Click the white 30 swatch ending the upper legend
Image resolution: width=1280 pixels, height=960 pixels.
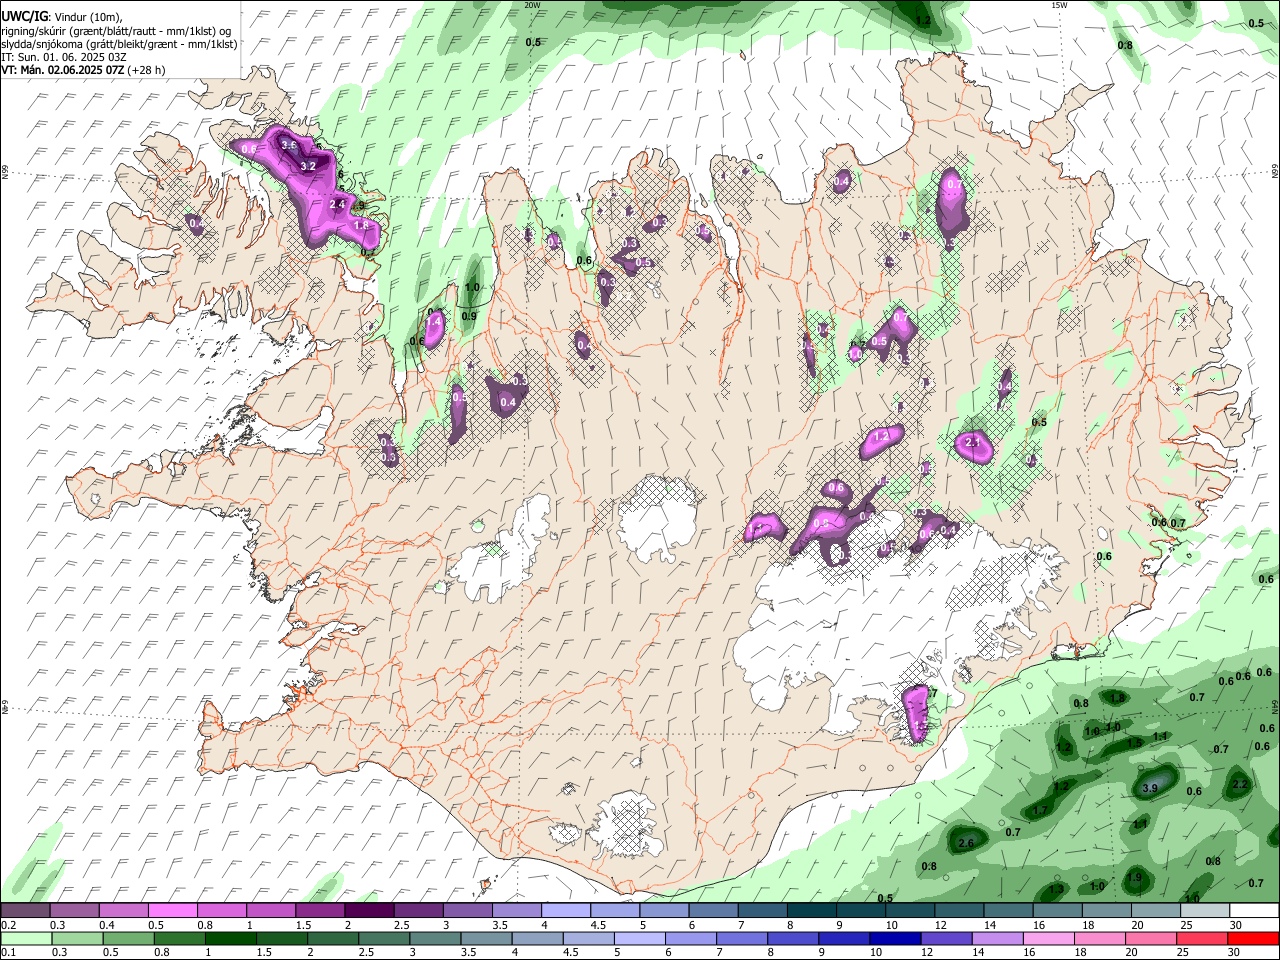point(1252,911)
